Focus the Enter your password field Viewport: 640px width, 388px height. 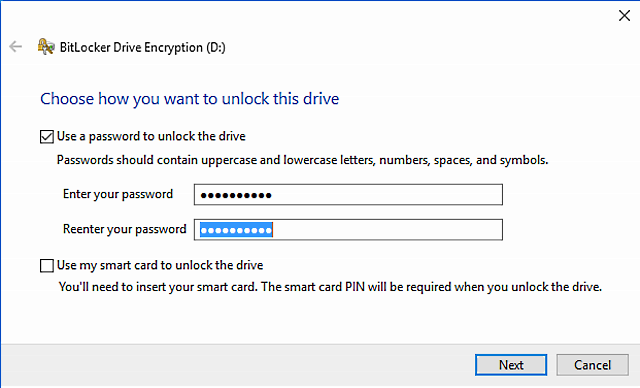click(348, 195)
